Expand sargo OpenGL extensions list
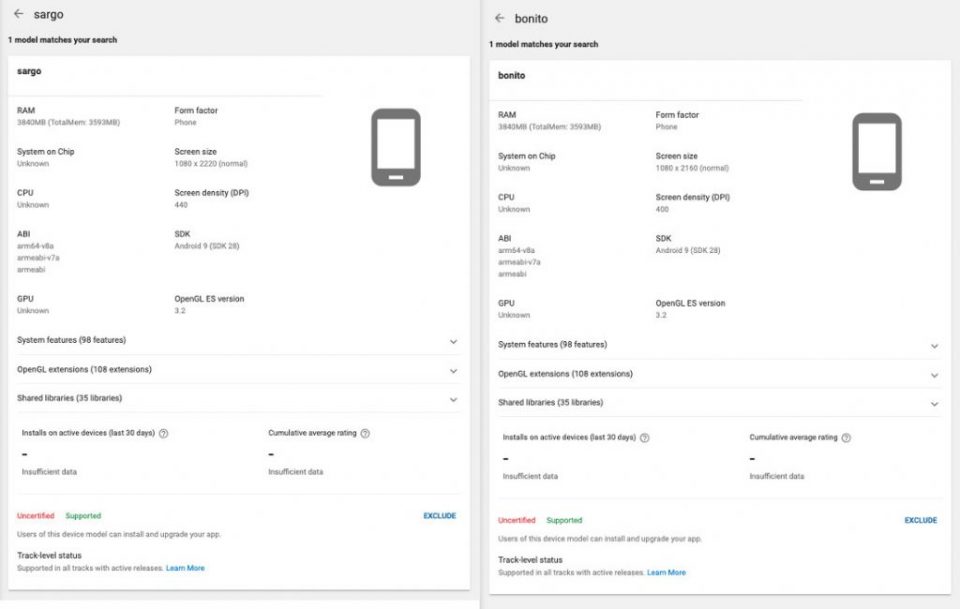The height and width of the screenshot is (609, 960). (453, 370)
